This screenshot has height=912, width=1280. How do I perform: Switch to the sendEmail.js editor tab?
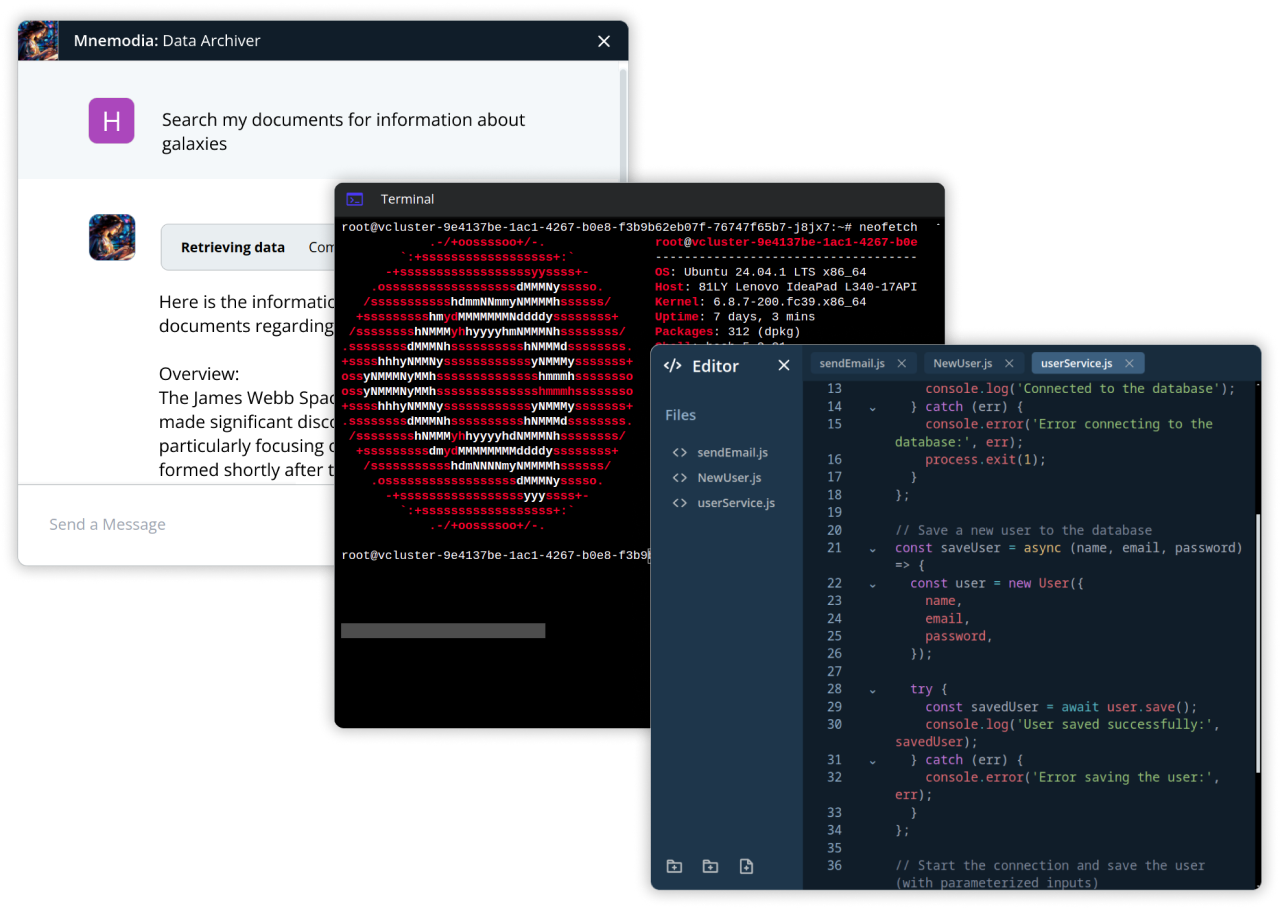(x=852, y=364)
